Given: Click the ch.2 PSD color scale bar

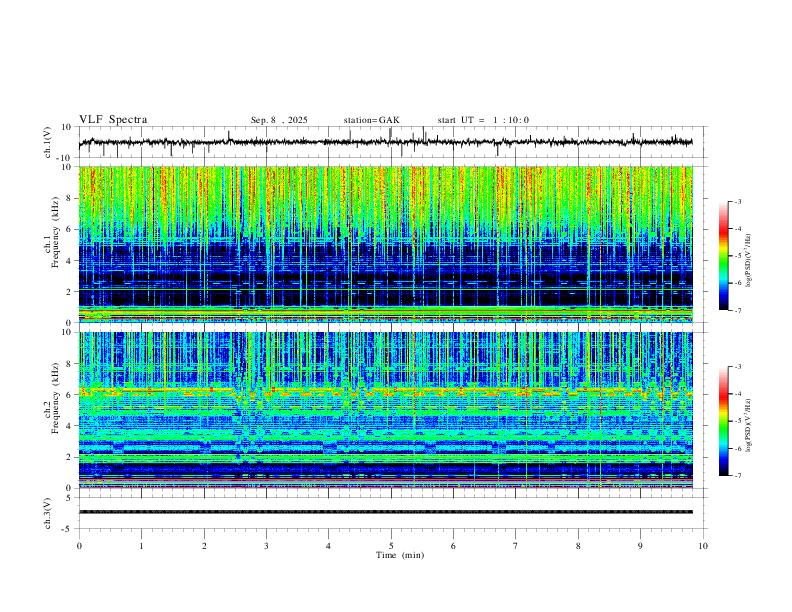Looking at the screenshot, I should tap(724, 421).
